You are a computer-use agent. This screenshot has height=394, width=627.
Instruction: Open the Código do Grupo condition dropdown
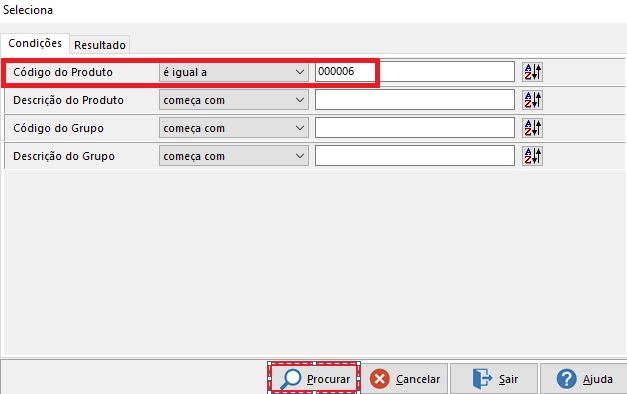coord(234,128)
